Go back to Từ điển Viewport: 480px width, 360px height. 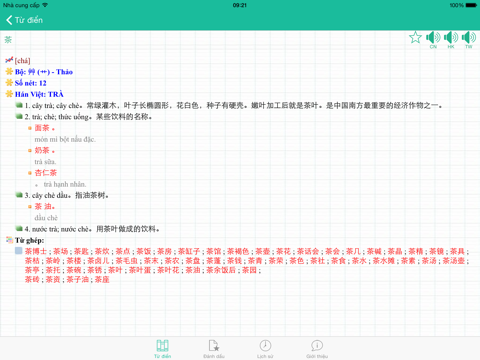[x=24, y=20]
